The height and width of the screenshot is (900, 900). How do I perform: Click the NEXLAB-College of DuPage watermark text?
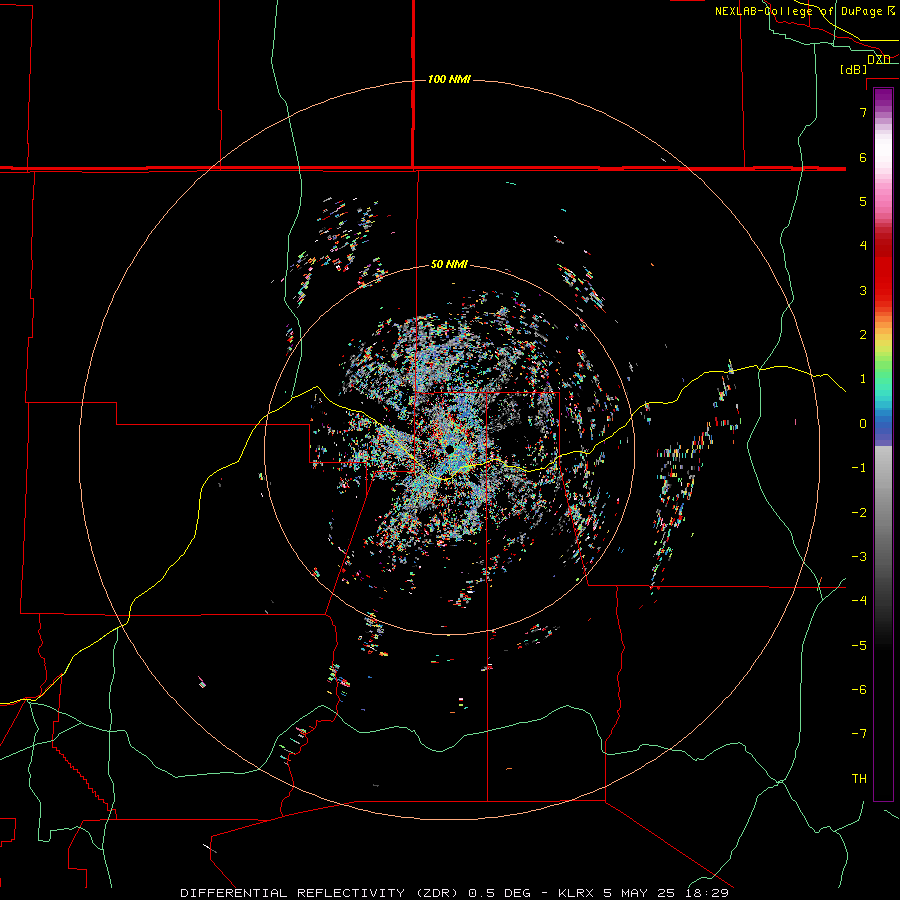(804, 11)
